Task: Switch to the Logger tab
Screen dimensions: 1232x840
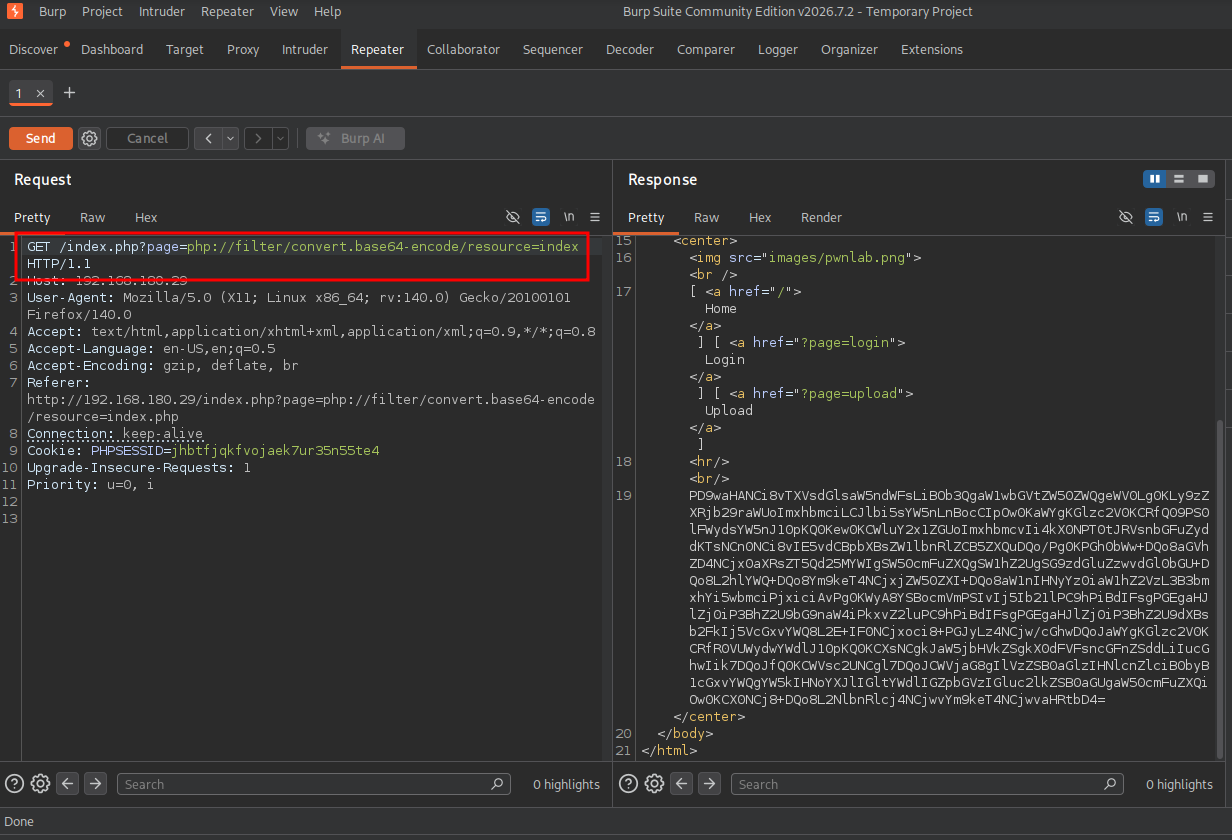Action: pyautogui.click(x=778, y=49)
